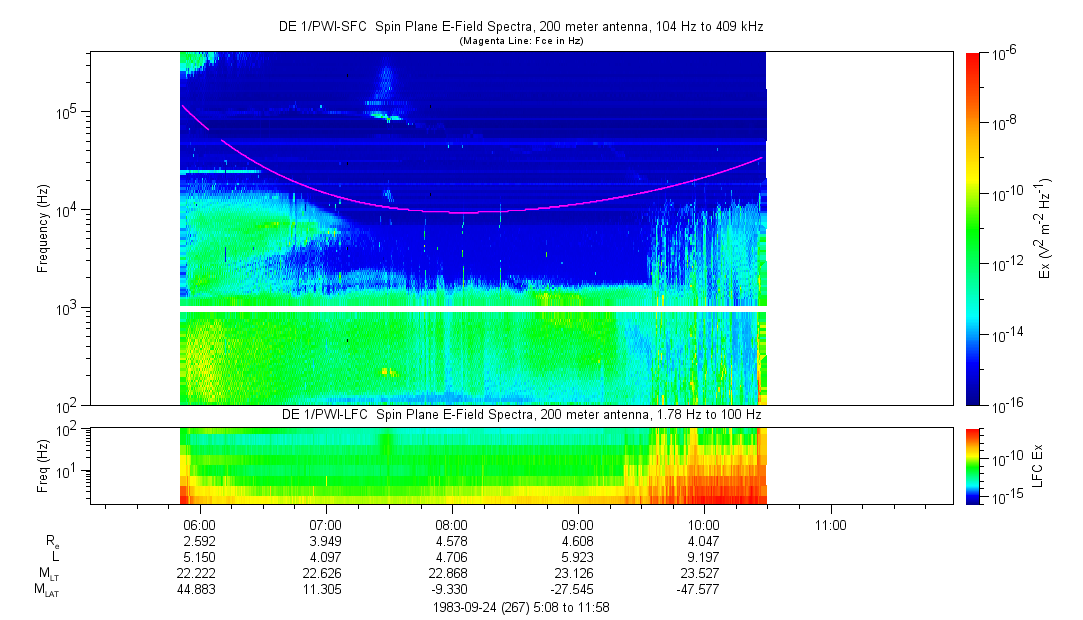Click the MLAT value -9.330

pos(450,590)
